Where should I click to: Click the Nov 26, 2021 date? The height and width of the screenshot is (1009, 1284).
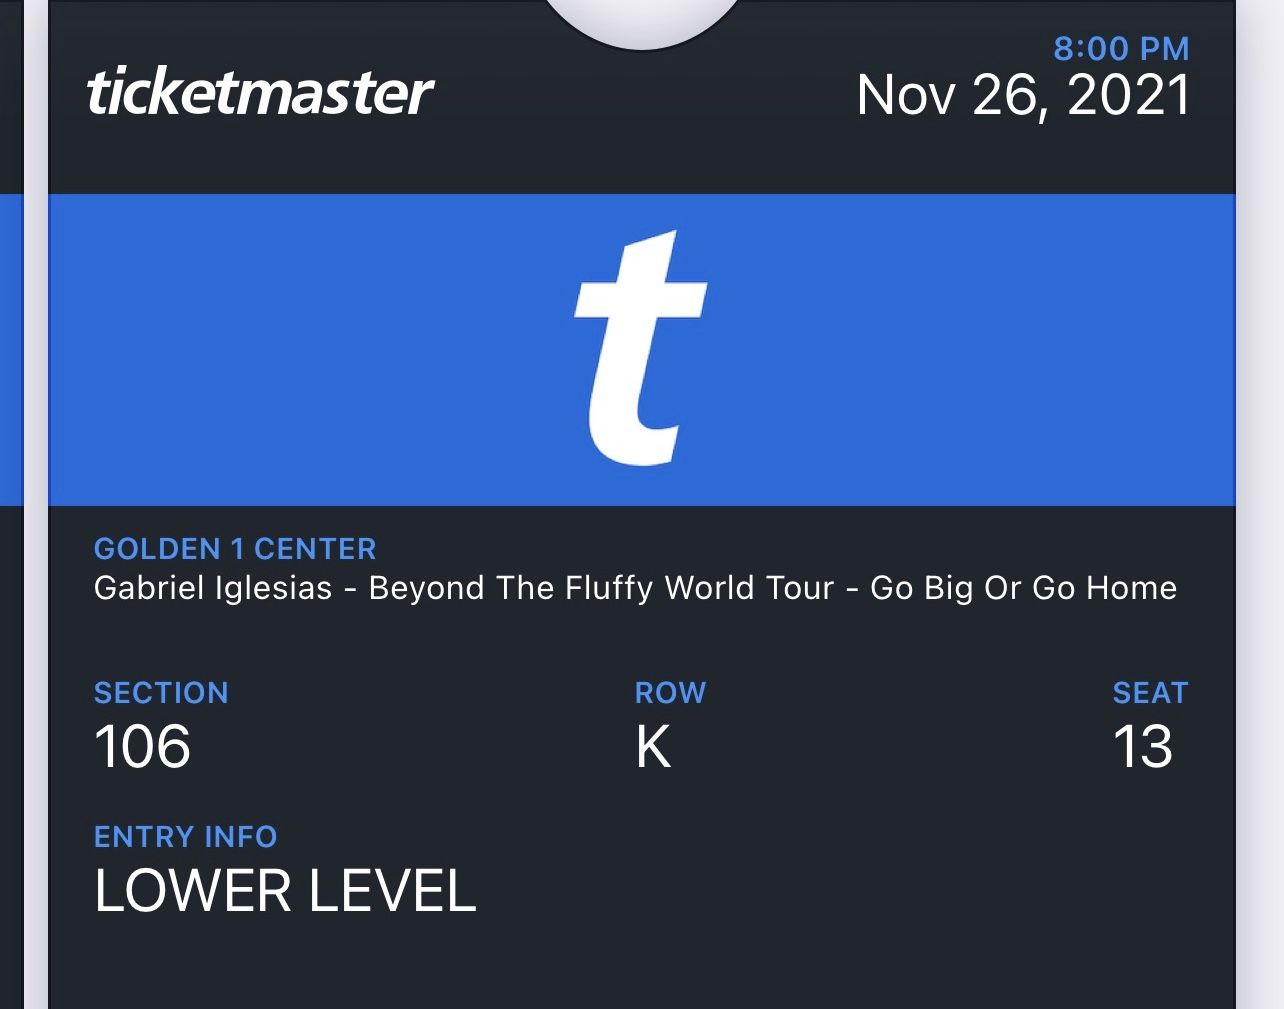[x=1023, y=96]
